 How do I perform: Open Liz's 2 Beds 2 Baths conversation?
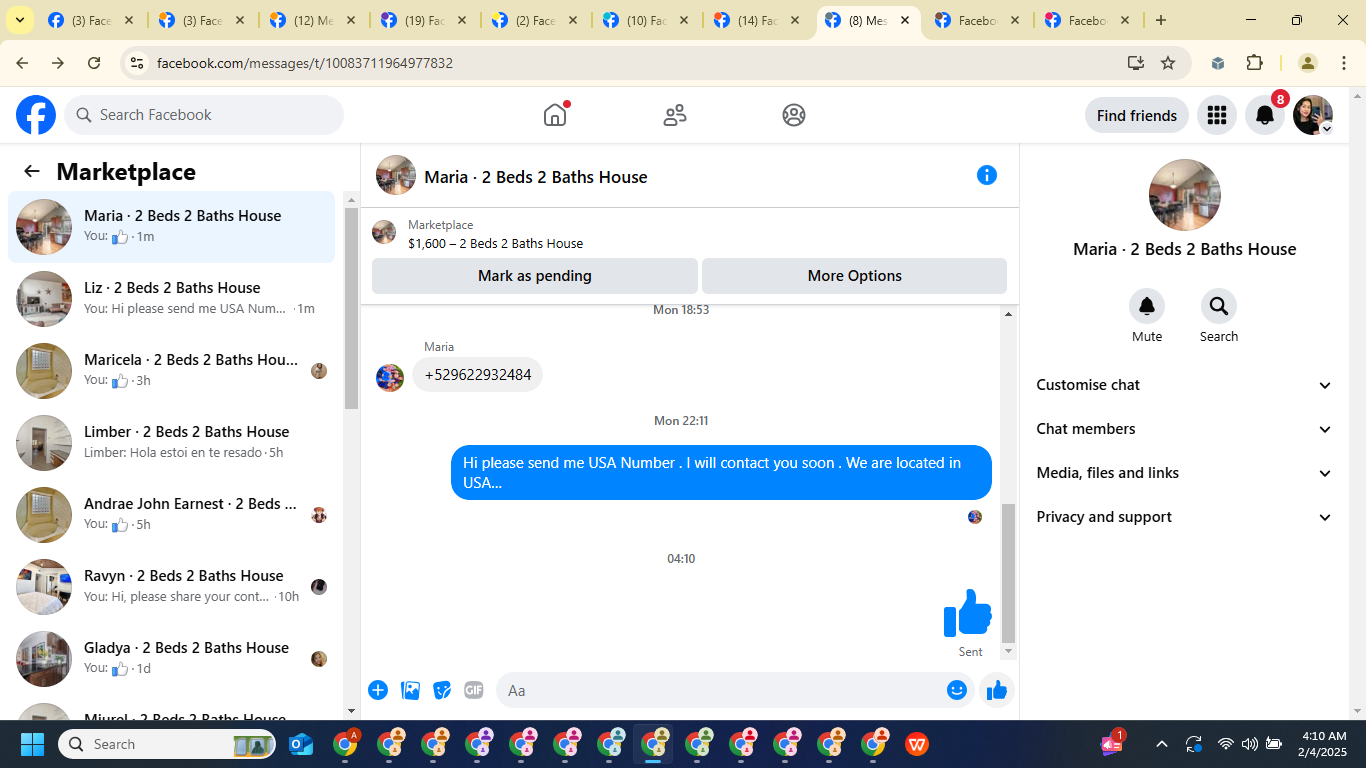pos(172,299)
